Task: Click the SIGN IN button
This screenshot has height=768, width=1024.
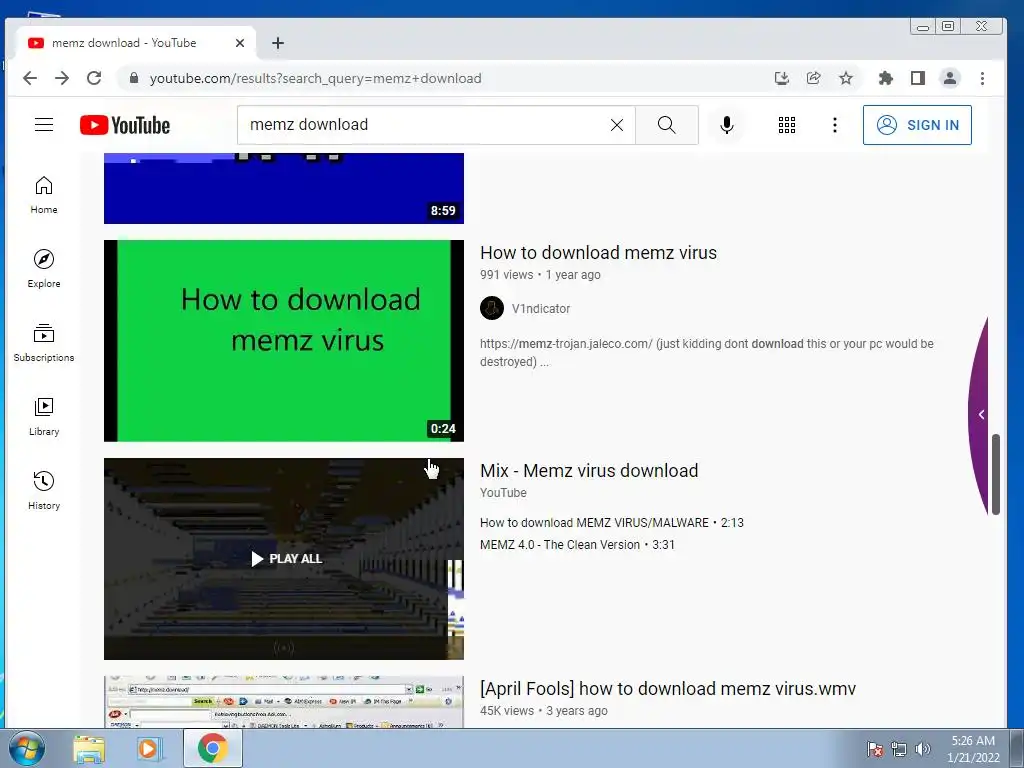Action: pyautogui.click(x=917, y=125)
